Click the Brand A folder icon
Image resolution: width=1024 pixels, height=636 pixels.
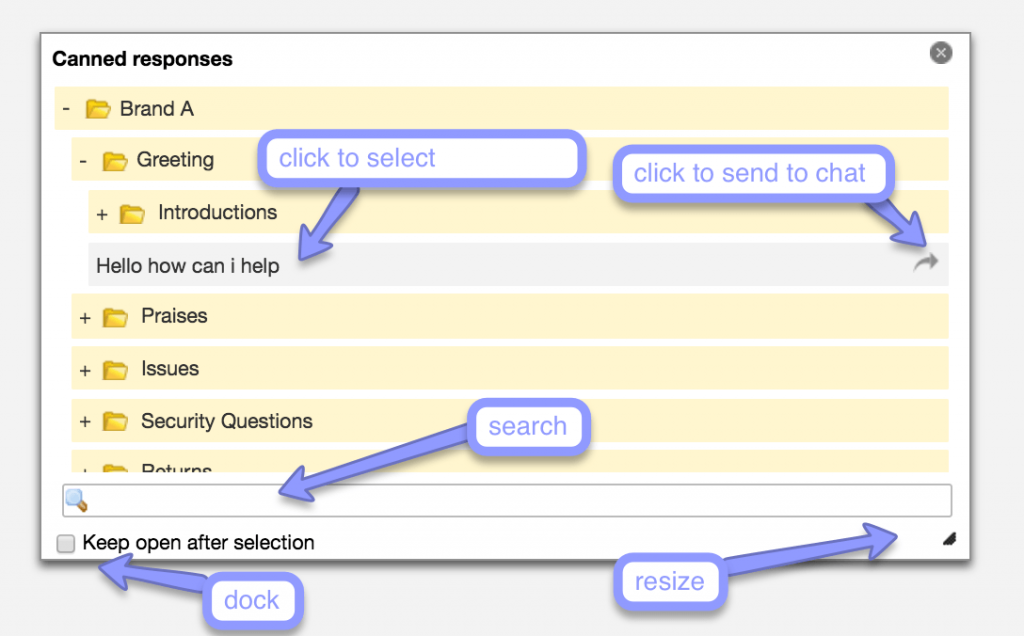[97, 109]
